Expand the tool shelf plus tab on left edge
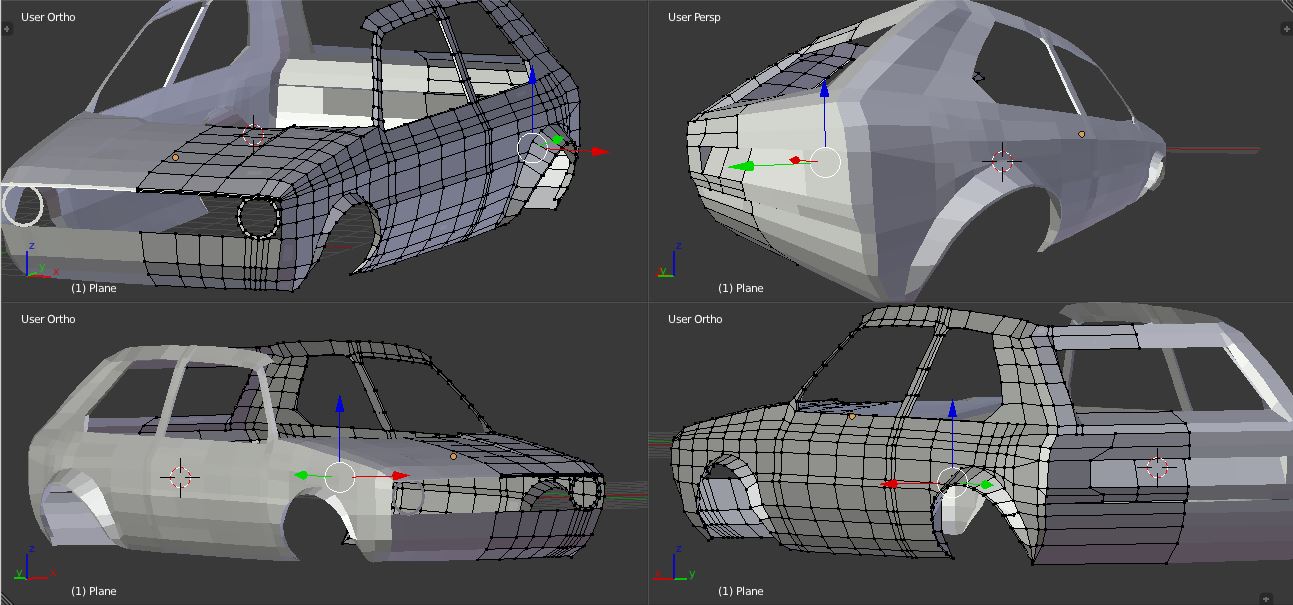 (7, 29)
